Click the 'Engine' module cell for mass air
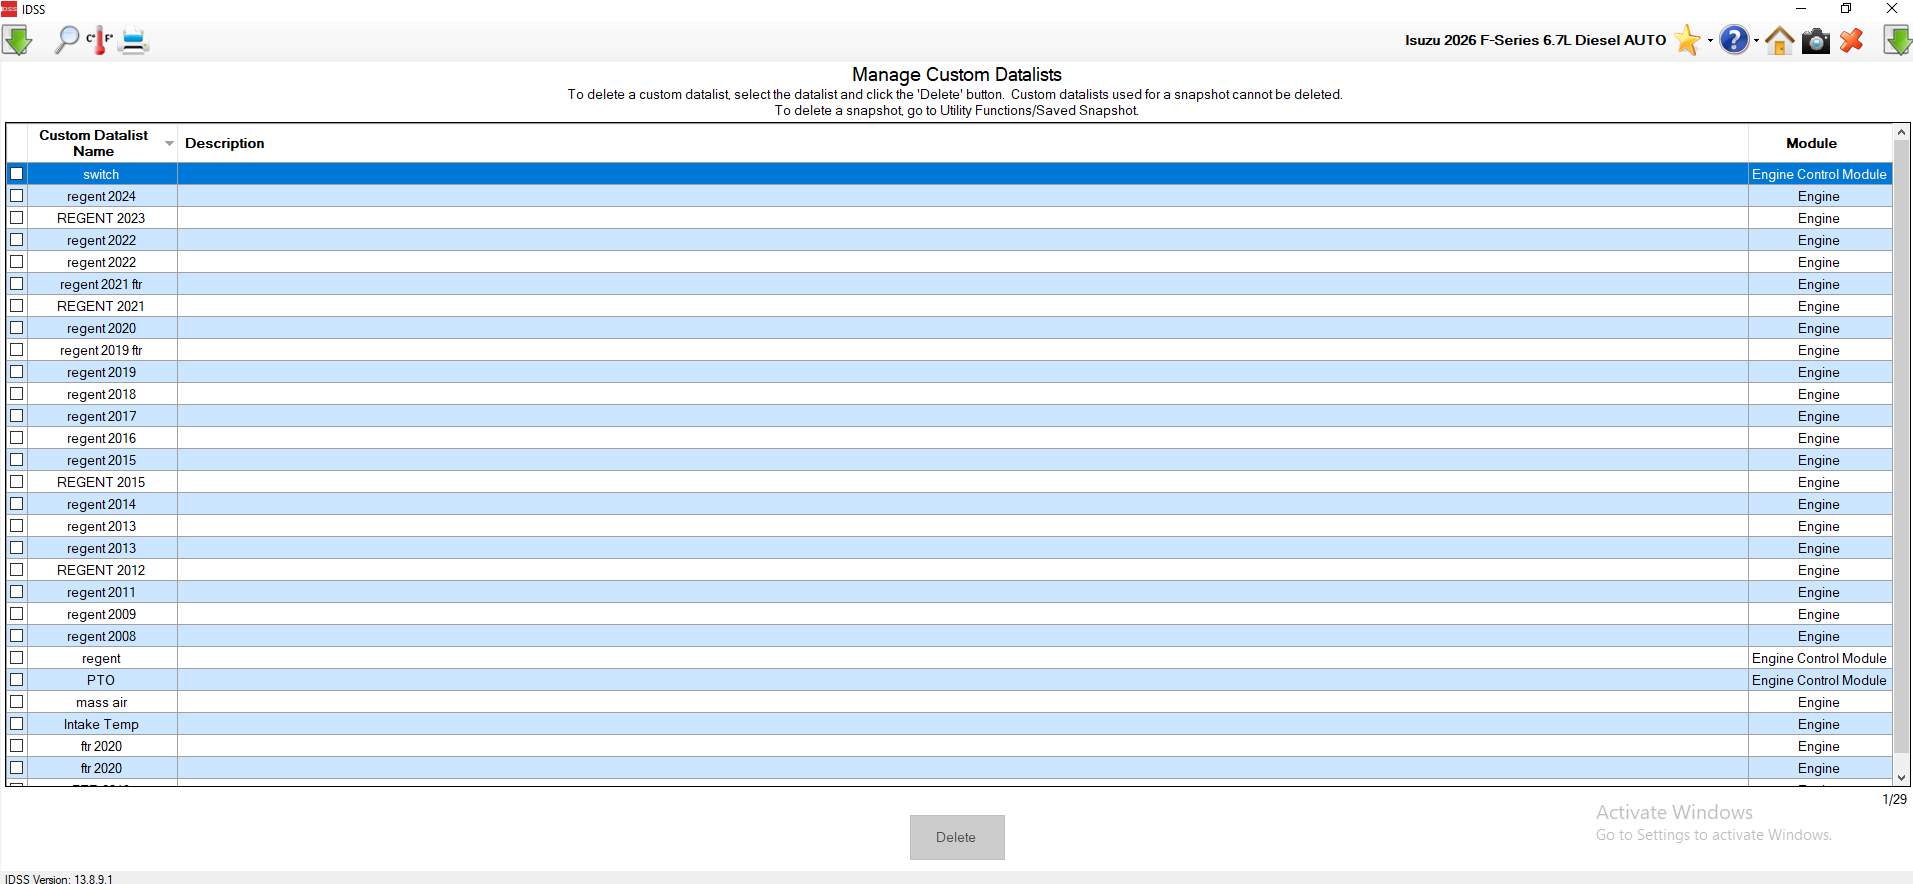1913x884 pixels. click(1819, 702)
